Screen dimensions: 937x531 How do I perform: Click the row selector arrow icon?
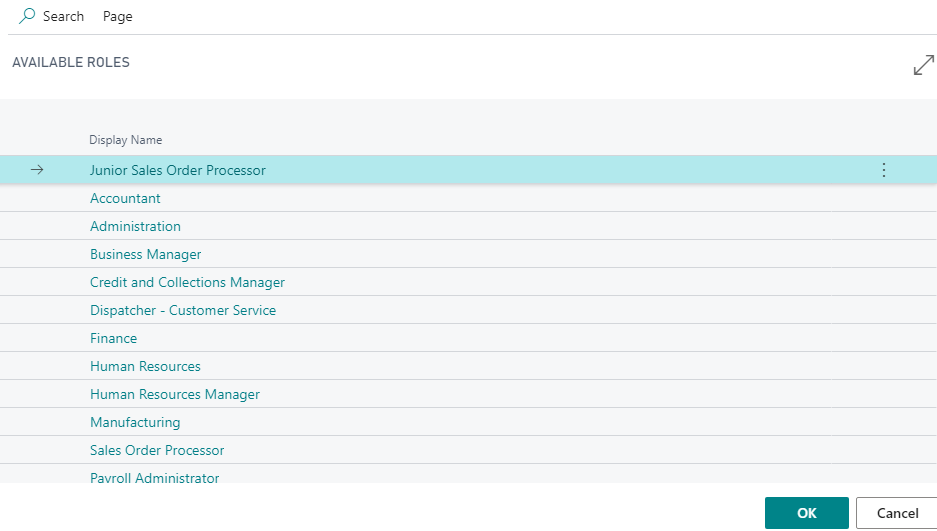click(37, 170)
